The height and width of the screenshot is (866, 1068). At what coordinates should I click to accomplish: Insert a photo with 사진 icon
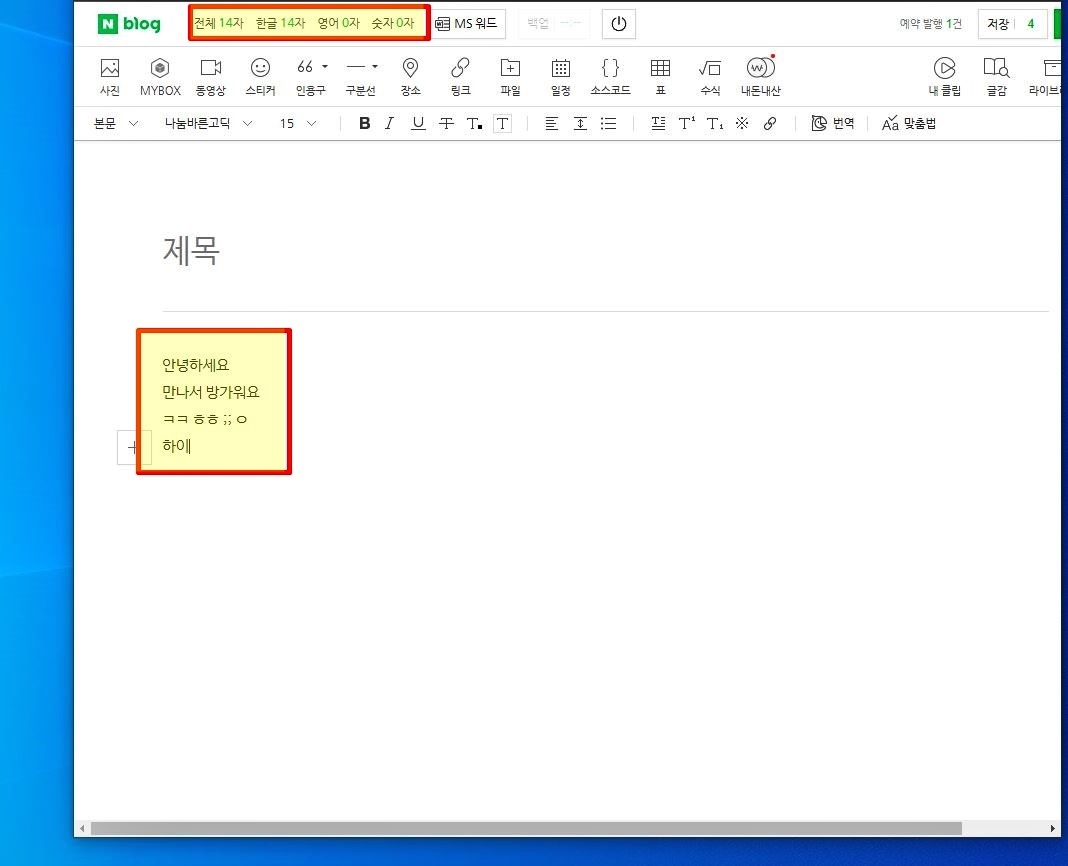click(x=110, y=76)
